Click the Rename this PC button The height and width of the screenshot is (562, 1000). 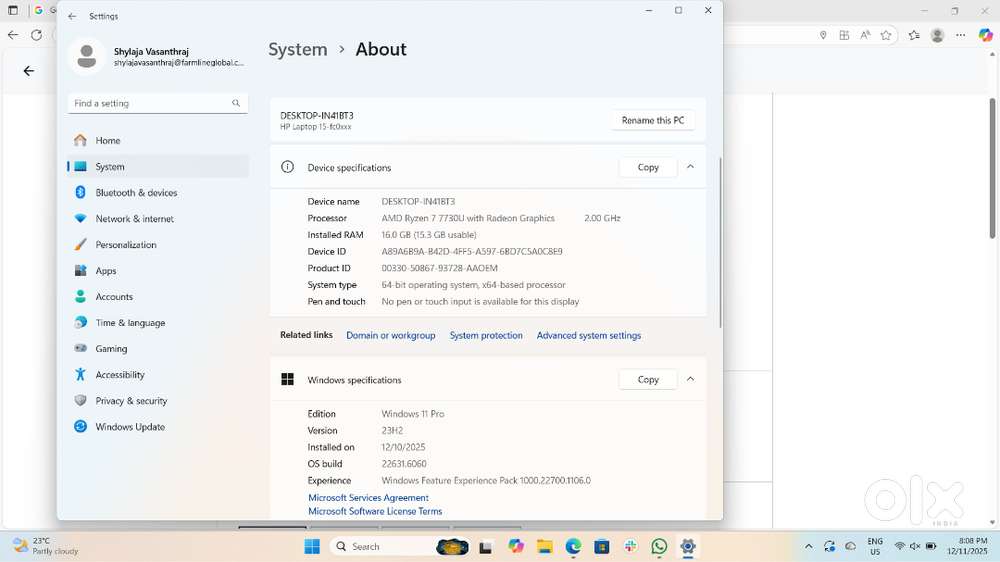click(x=653, y=120)
